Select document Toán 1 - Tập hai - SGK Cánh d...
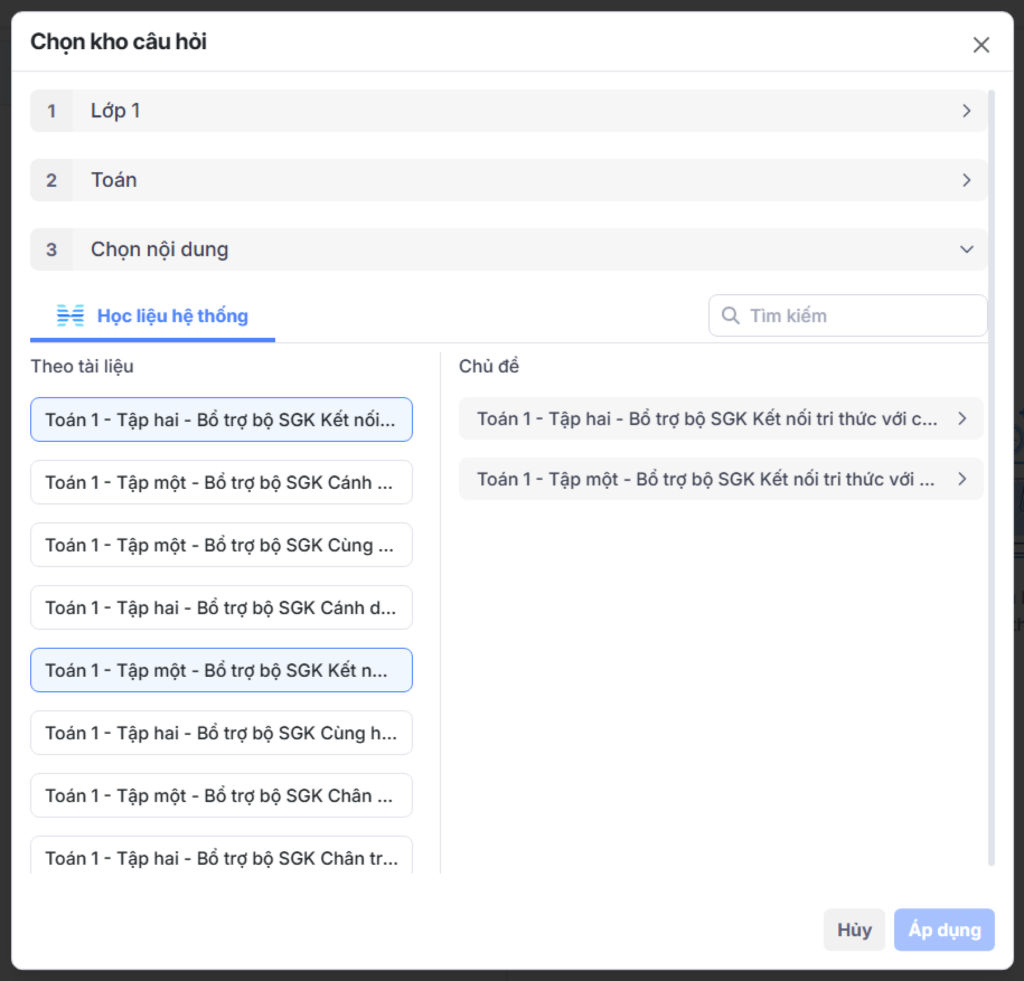The image size is (1024, 981). tap(221, 608)
